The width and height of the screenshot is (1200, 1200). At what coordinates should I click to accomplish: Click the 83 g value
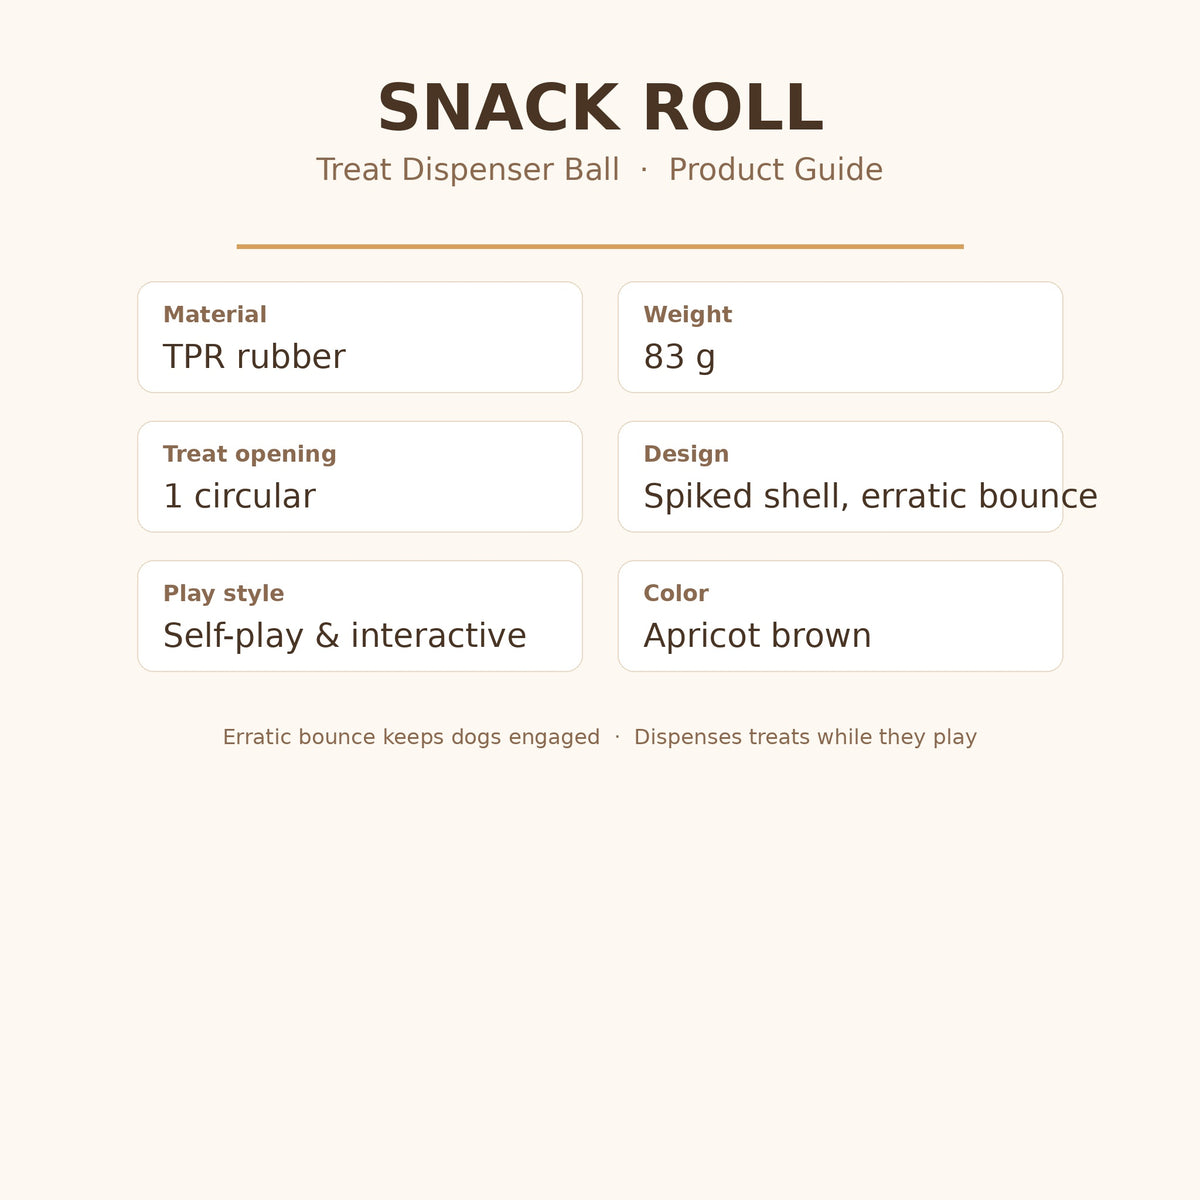(679, 357)
